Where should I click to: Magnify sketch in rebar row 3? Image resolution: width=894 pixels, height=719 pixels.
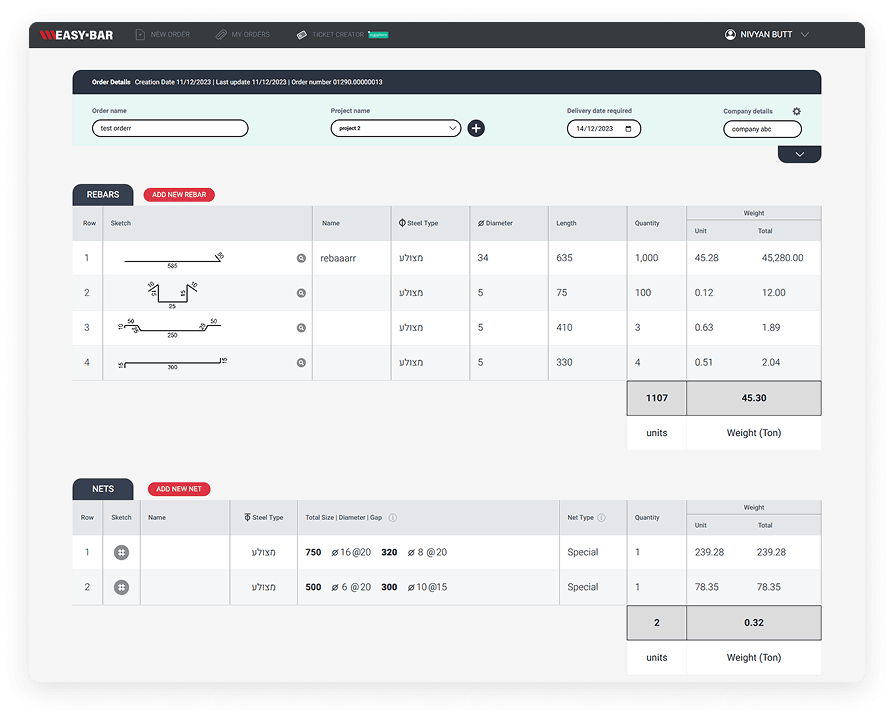coord(301,328)
